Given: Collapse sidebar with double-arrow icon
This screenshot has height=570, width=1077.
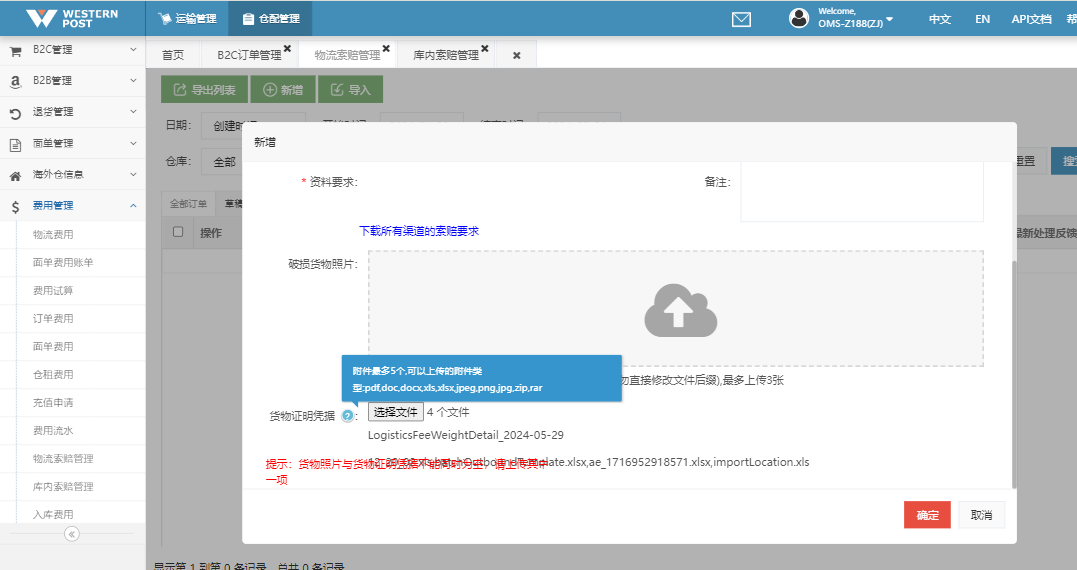Looking at the screenshot, I should click(71, 534).
